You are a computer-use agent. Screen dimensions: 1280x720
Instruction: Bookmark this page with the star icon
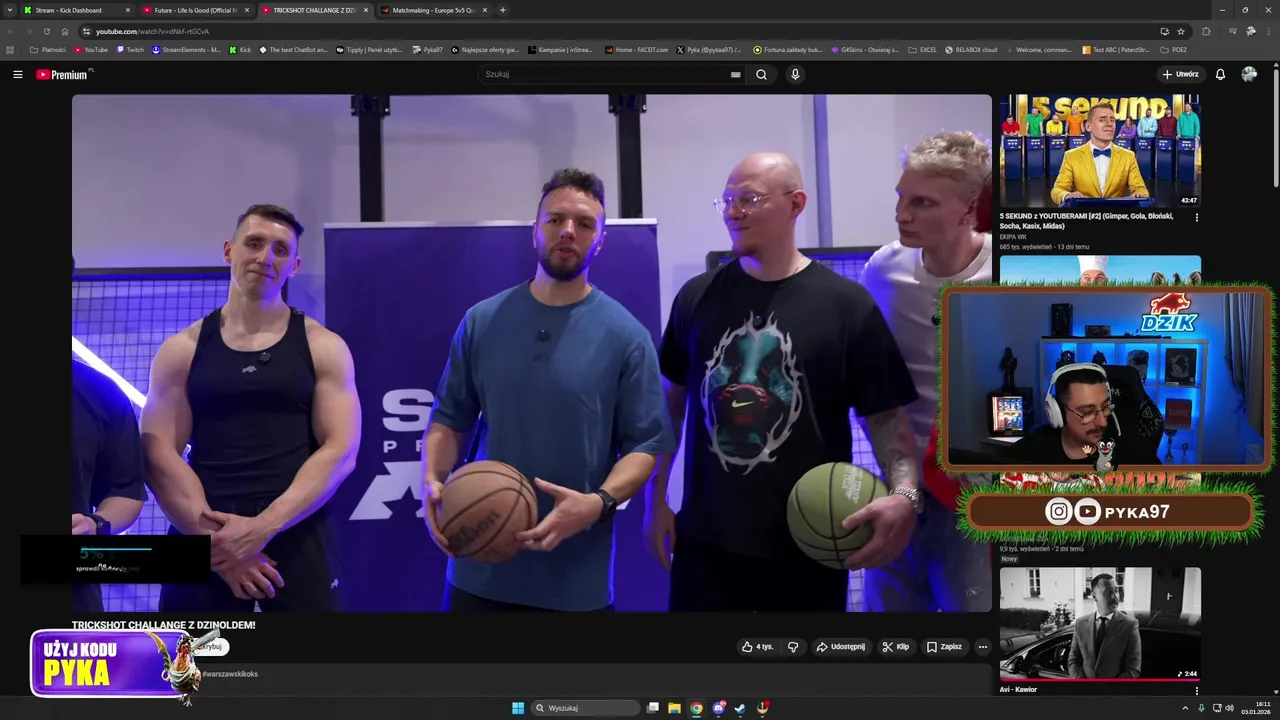click(x=1181, y=31)
